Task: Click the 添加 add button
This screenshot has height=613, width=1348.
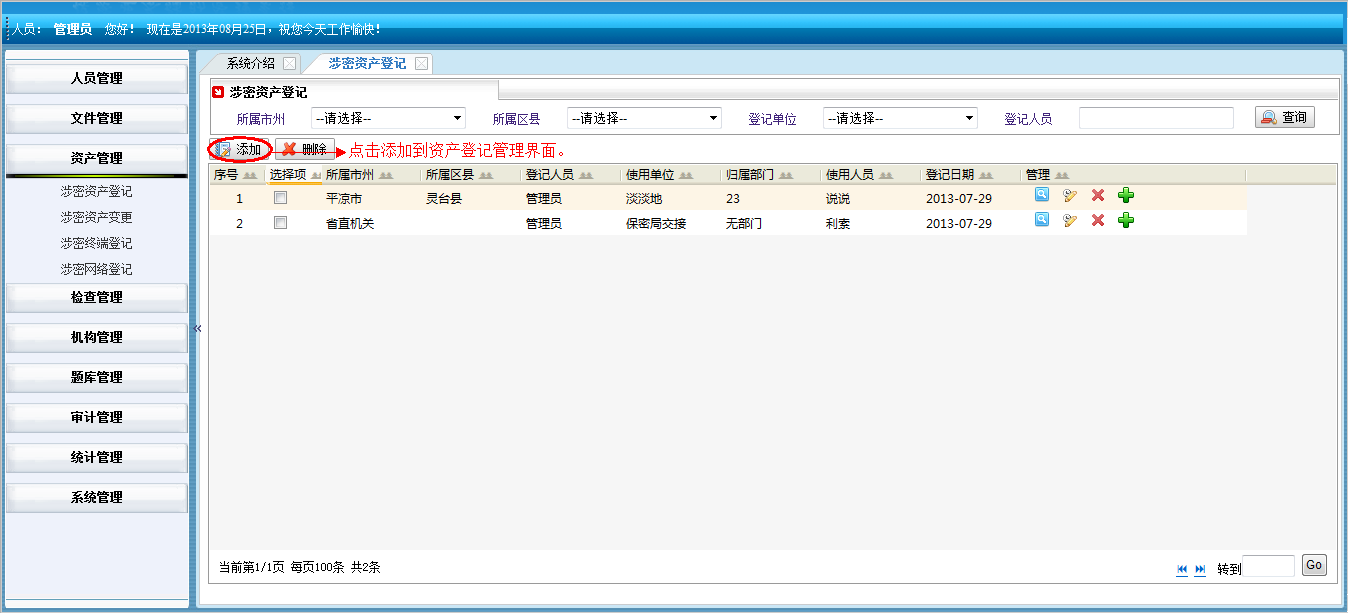Action: coord(240,149)
